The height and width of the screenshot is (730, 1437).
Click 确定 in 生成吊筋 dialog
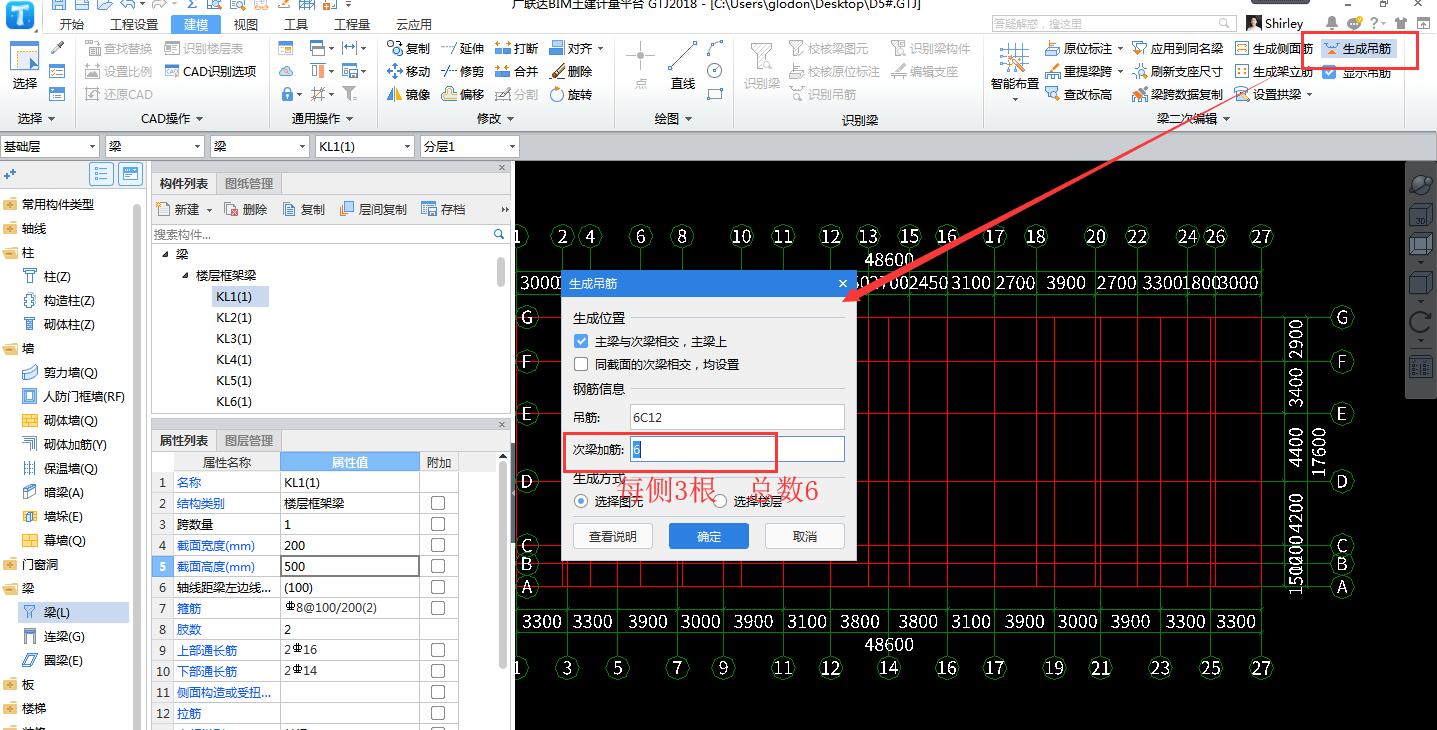pos(709,536)
